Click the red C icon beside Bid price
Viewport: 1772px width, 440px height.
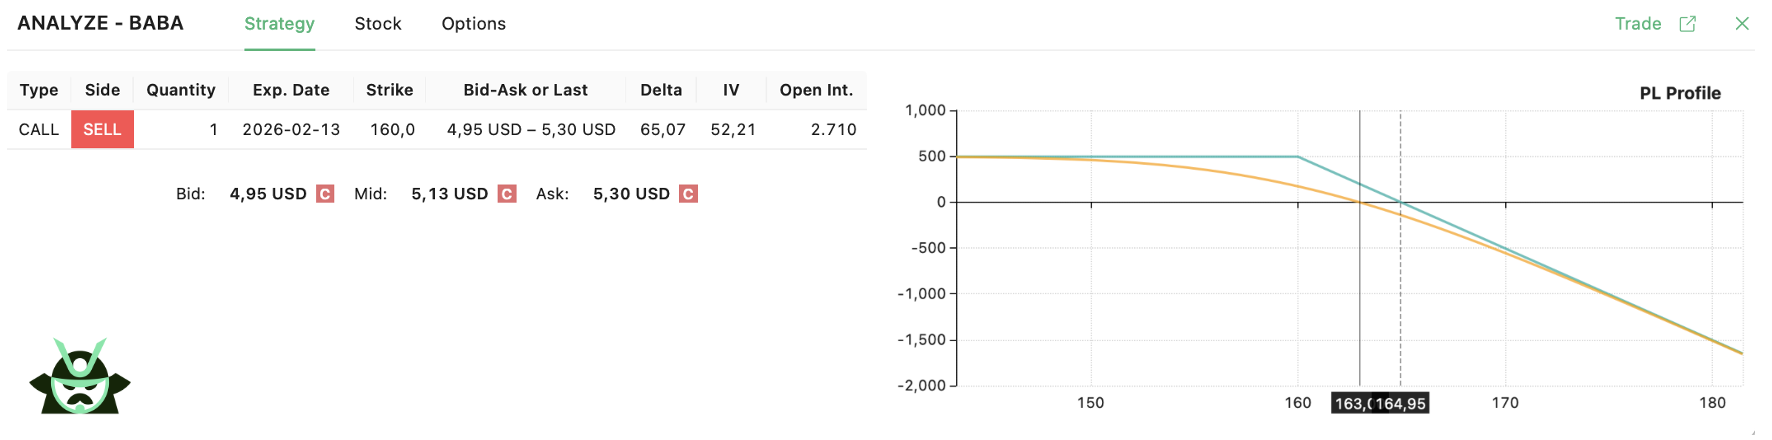(x=325, y=194)
